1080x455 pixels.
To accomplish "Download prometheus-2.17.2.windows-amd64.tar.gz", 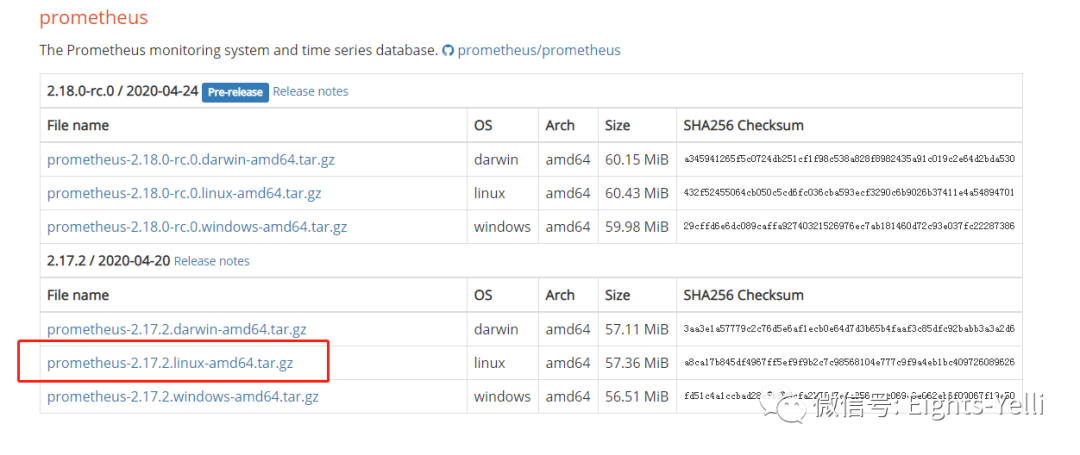I will click(183, 397).
